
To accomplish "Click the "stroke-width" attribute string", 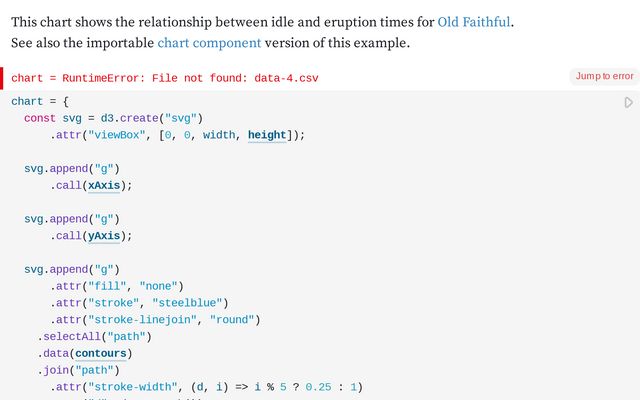I will pos(131,387).
